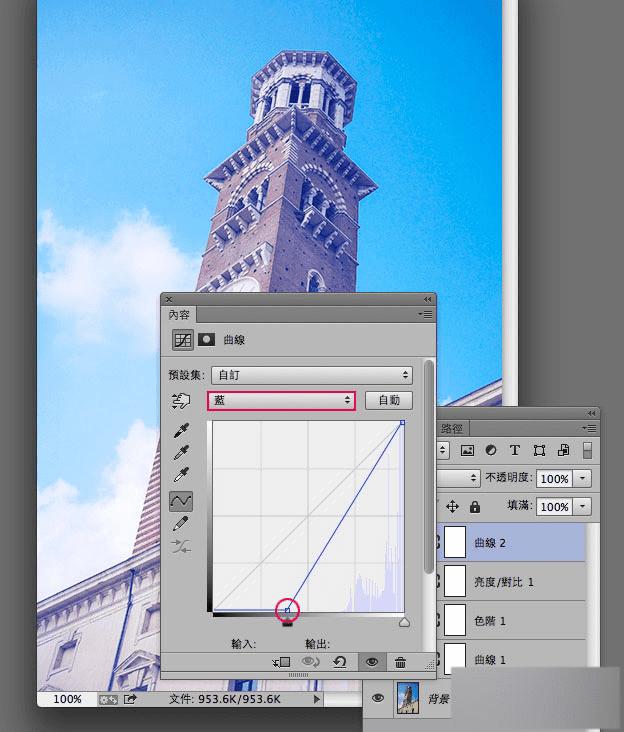Select the gray point eyedropper
624x732 pixels.
pyautogui.click(x=181, y=452)
